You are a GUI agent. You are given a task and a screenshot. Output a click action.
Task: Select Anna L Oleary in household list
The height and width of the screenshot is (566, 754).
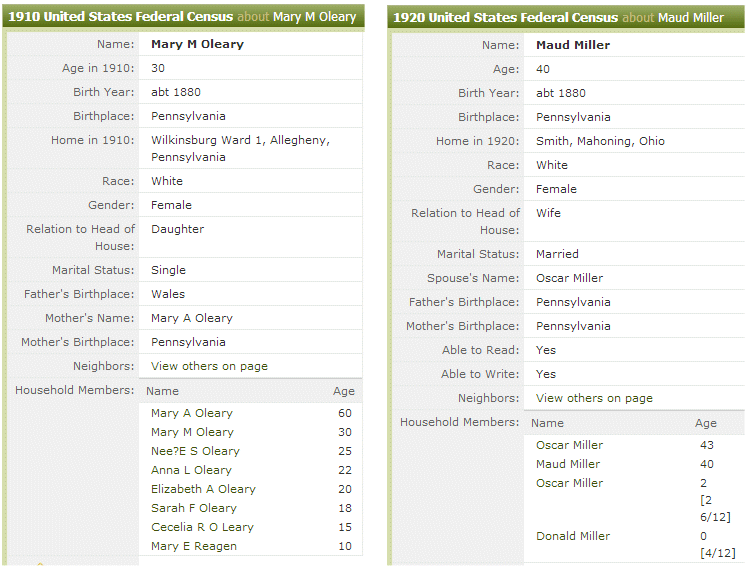[x=191, y=470]
